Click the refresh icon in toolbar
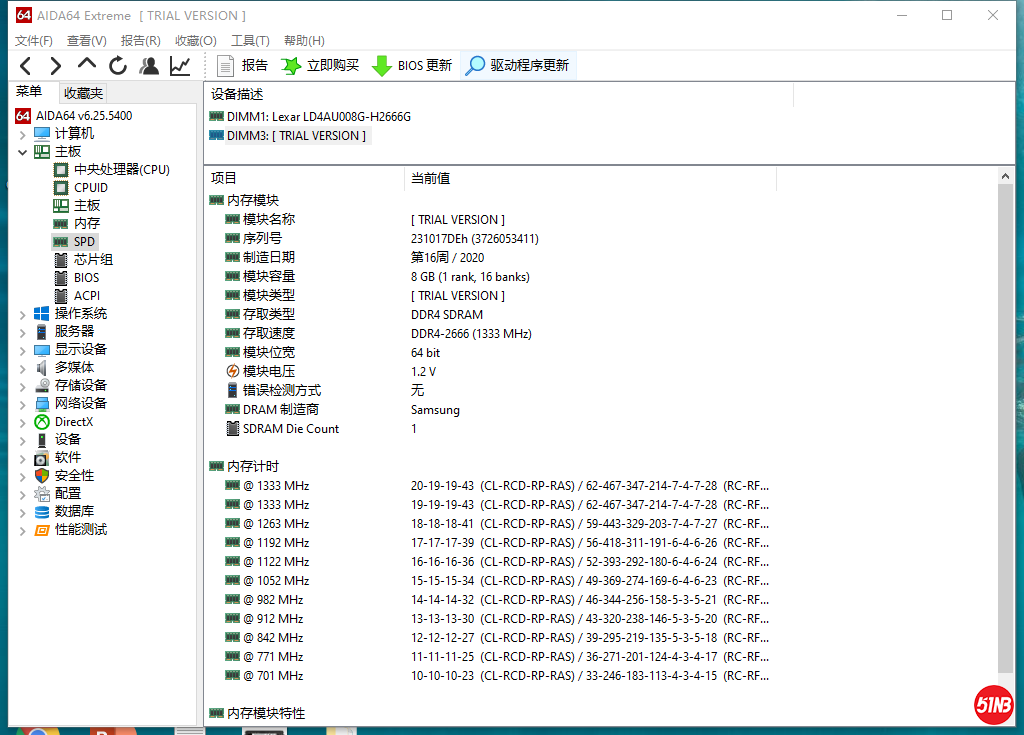The image size is (1024, 735). tap(118, 66)
